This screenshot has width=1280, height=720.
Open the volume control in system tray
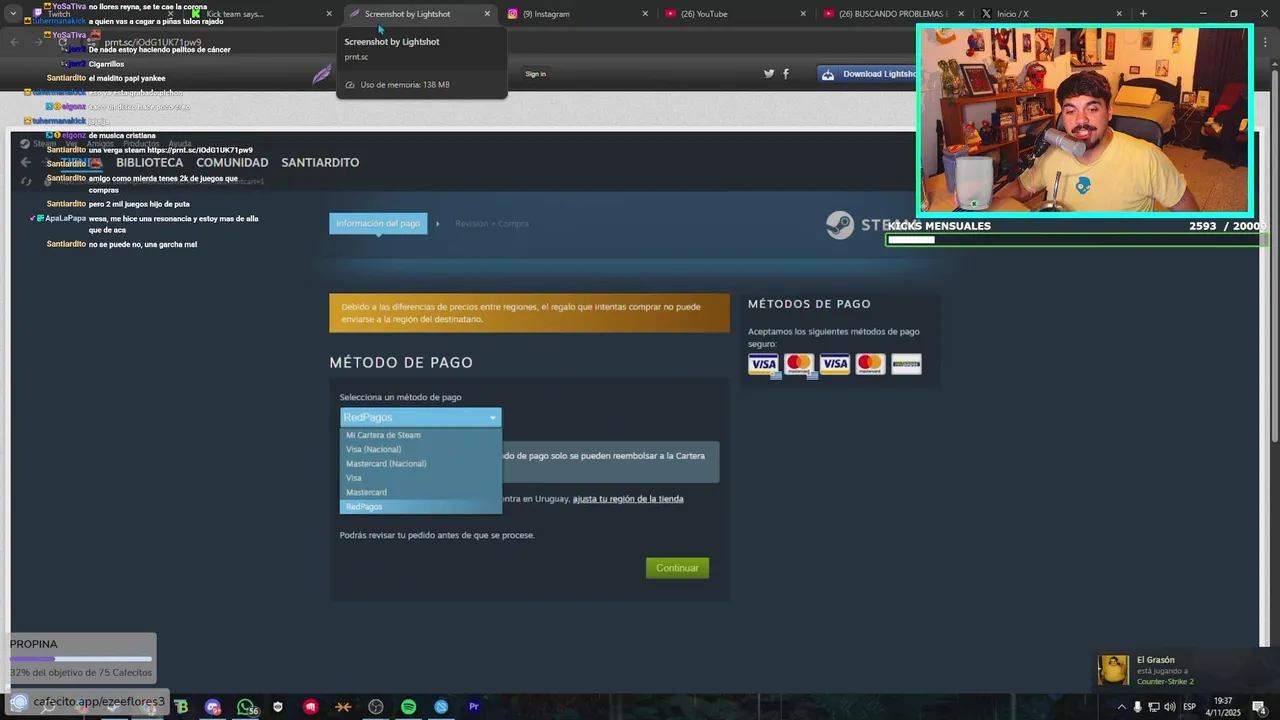tap(1169, 707)
